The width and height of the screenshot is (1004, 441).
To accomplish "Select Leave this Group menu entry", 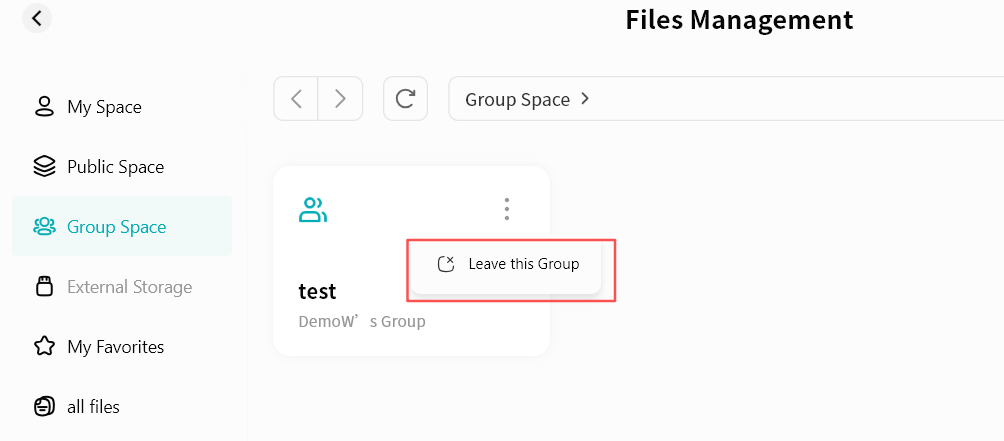I will tap(523, 264).
